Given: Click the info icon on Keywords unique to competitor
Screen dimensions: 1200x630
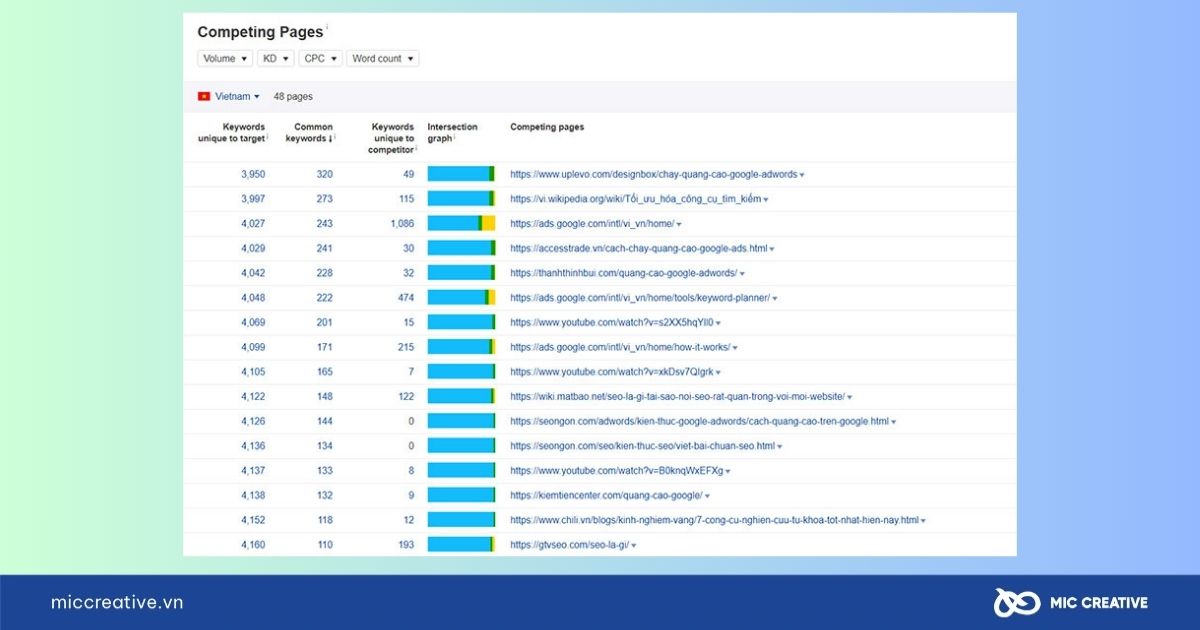Looking at the screenshot, I should click(x=417, y=149).
